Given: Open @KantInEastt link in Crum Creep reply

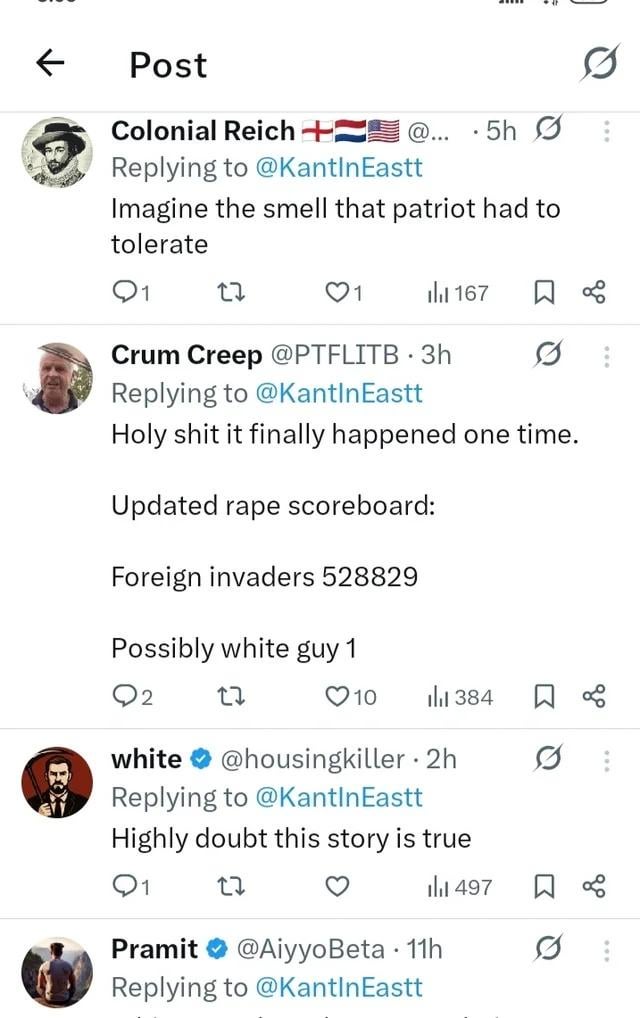Looking at the screenshot, I should [339, 393].
